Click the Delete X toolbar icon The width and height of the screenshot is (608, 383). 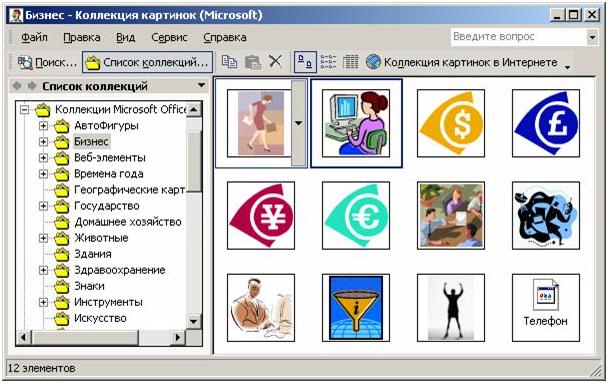tap(275, 62)
